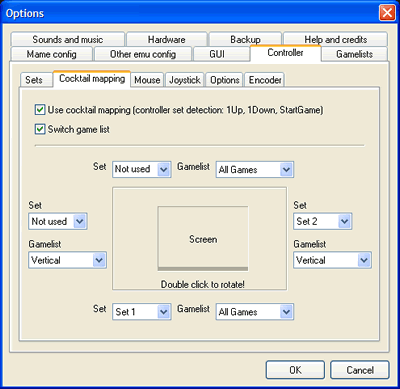Expand the left Set dropdown showing Not used
Viewport: 400px width, 389px height.
click(58, 221)
